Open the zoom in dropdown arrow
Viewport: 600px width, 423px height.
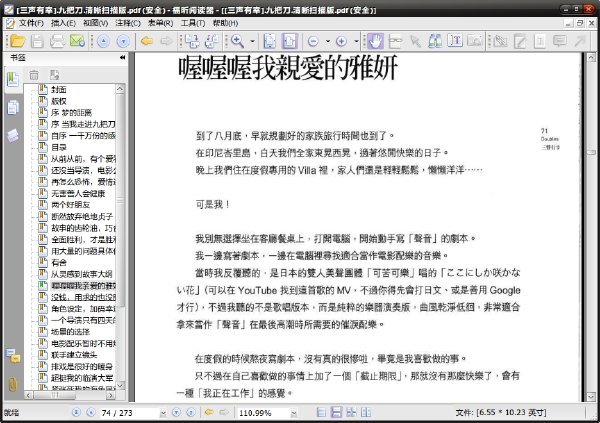356,41
